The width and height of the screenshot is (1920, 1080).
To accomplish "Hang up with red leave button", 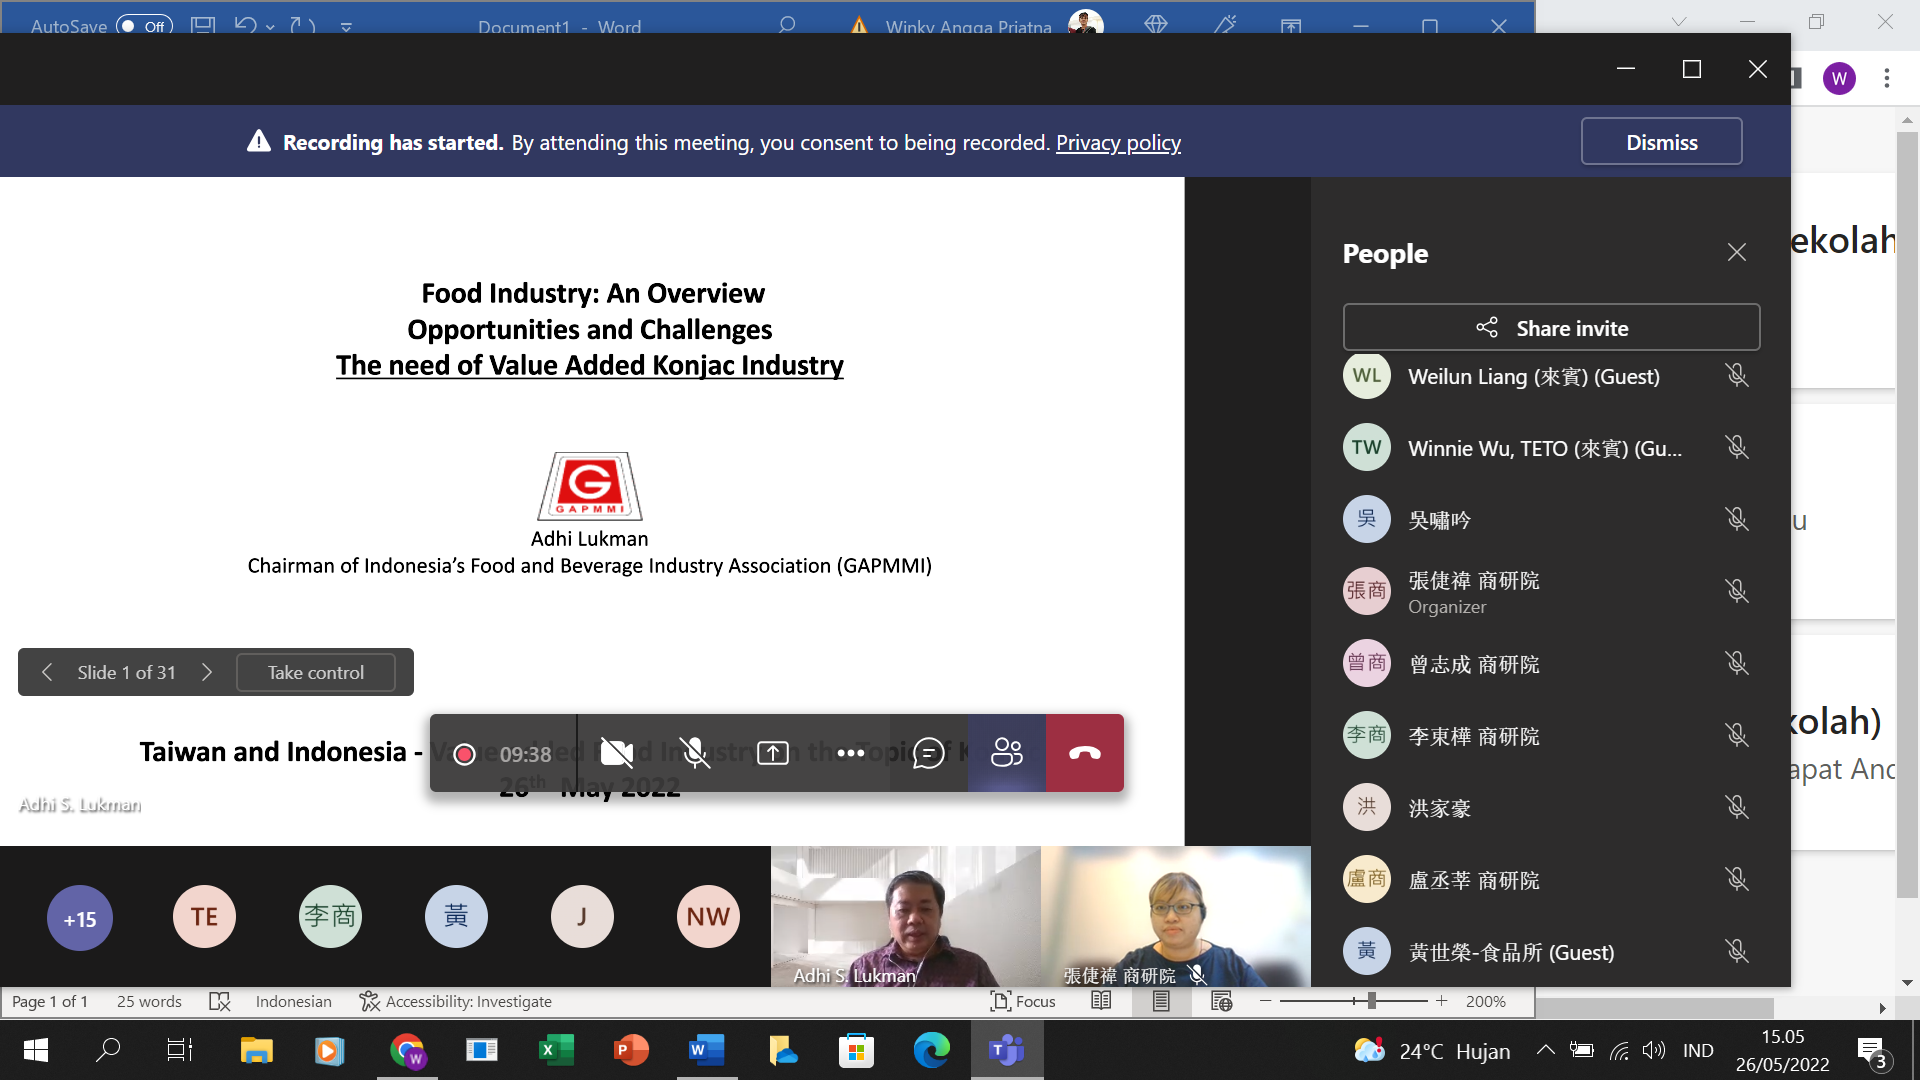I will pos(1085,753).
